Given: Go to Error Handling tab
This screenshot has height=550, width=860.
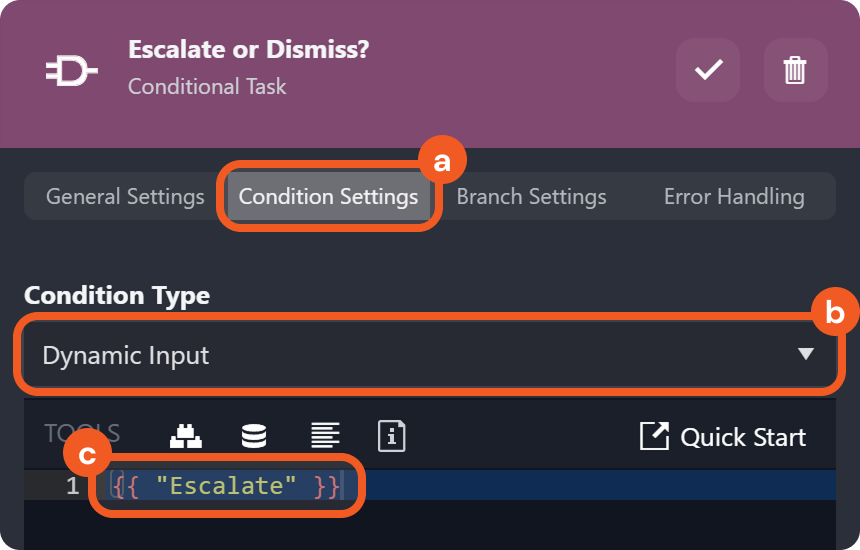Looking at the screenshot, I should pos(733,196).
